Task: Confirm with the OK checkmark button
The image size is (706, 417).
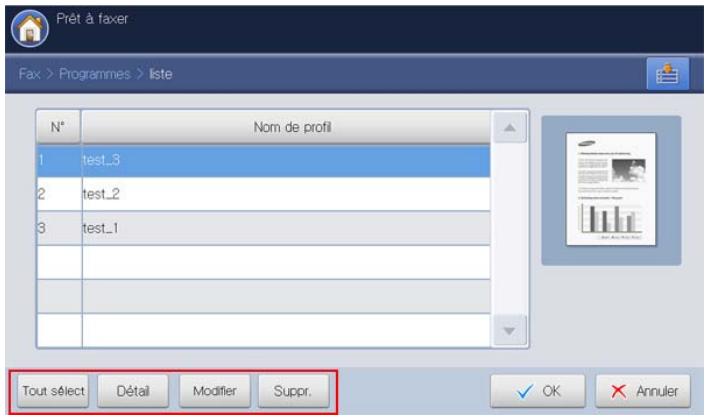Action: [538, 391]
